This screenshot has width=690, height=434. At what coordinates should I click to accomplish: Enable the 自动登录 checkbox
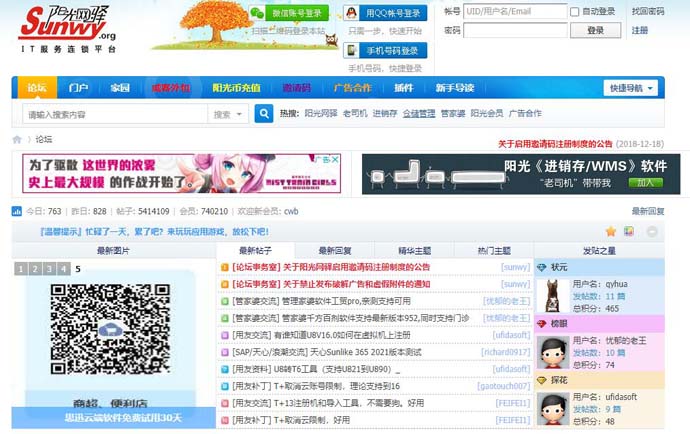pos(575,12)
